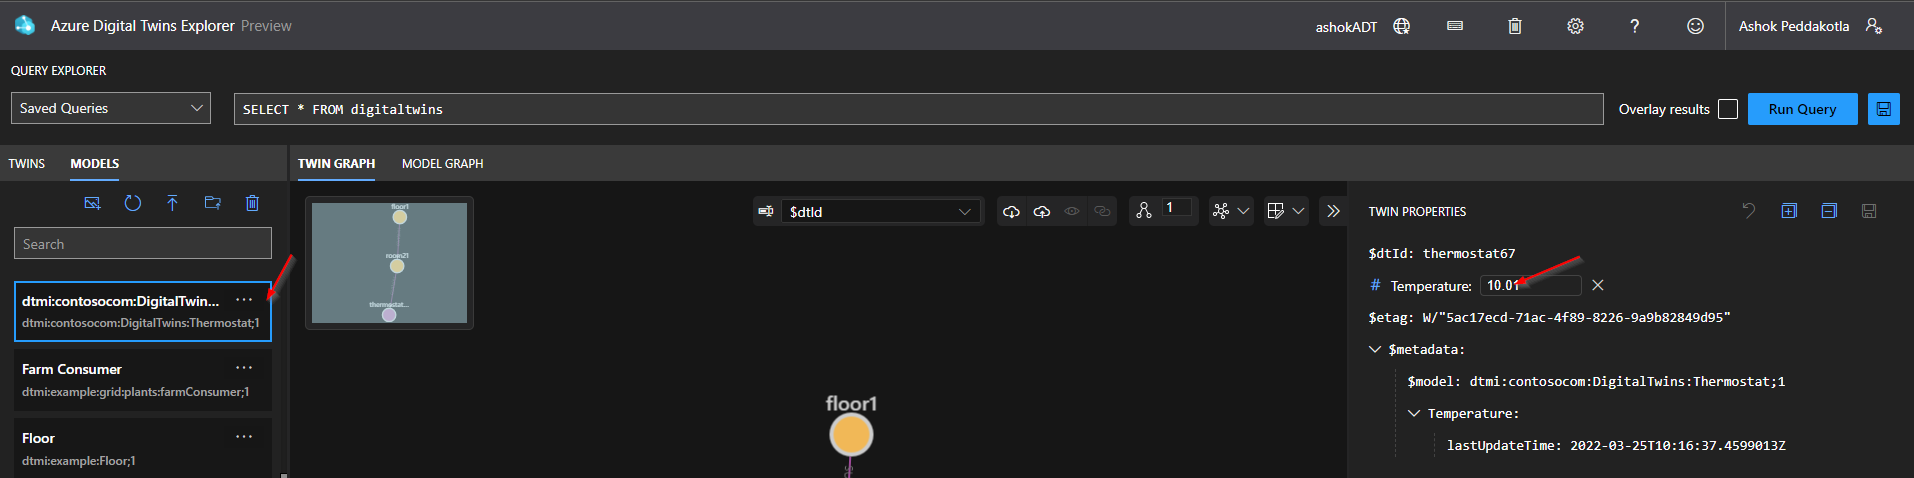Click the expansion level tree icon

pos(1144,211)
